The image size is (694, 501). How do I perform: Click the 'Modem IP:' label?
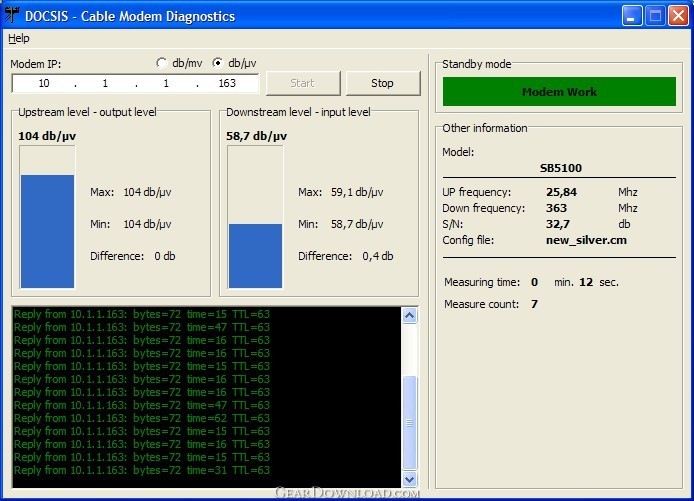pos(36,64)
